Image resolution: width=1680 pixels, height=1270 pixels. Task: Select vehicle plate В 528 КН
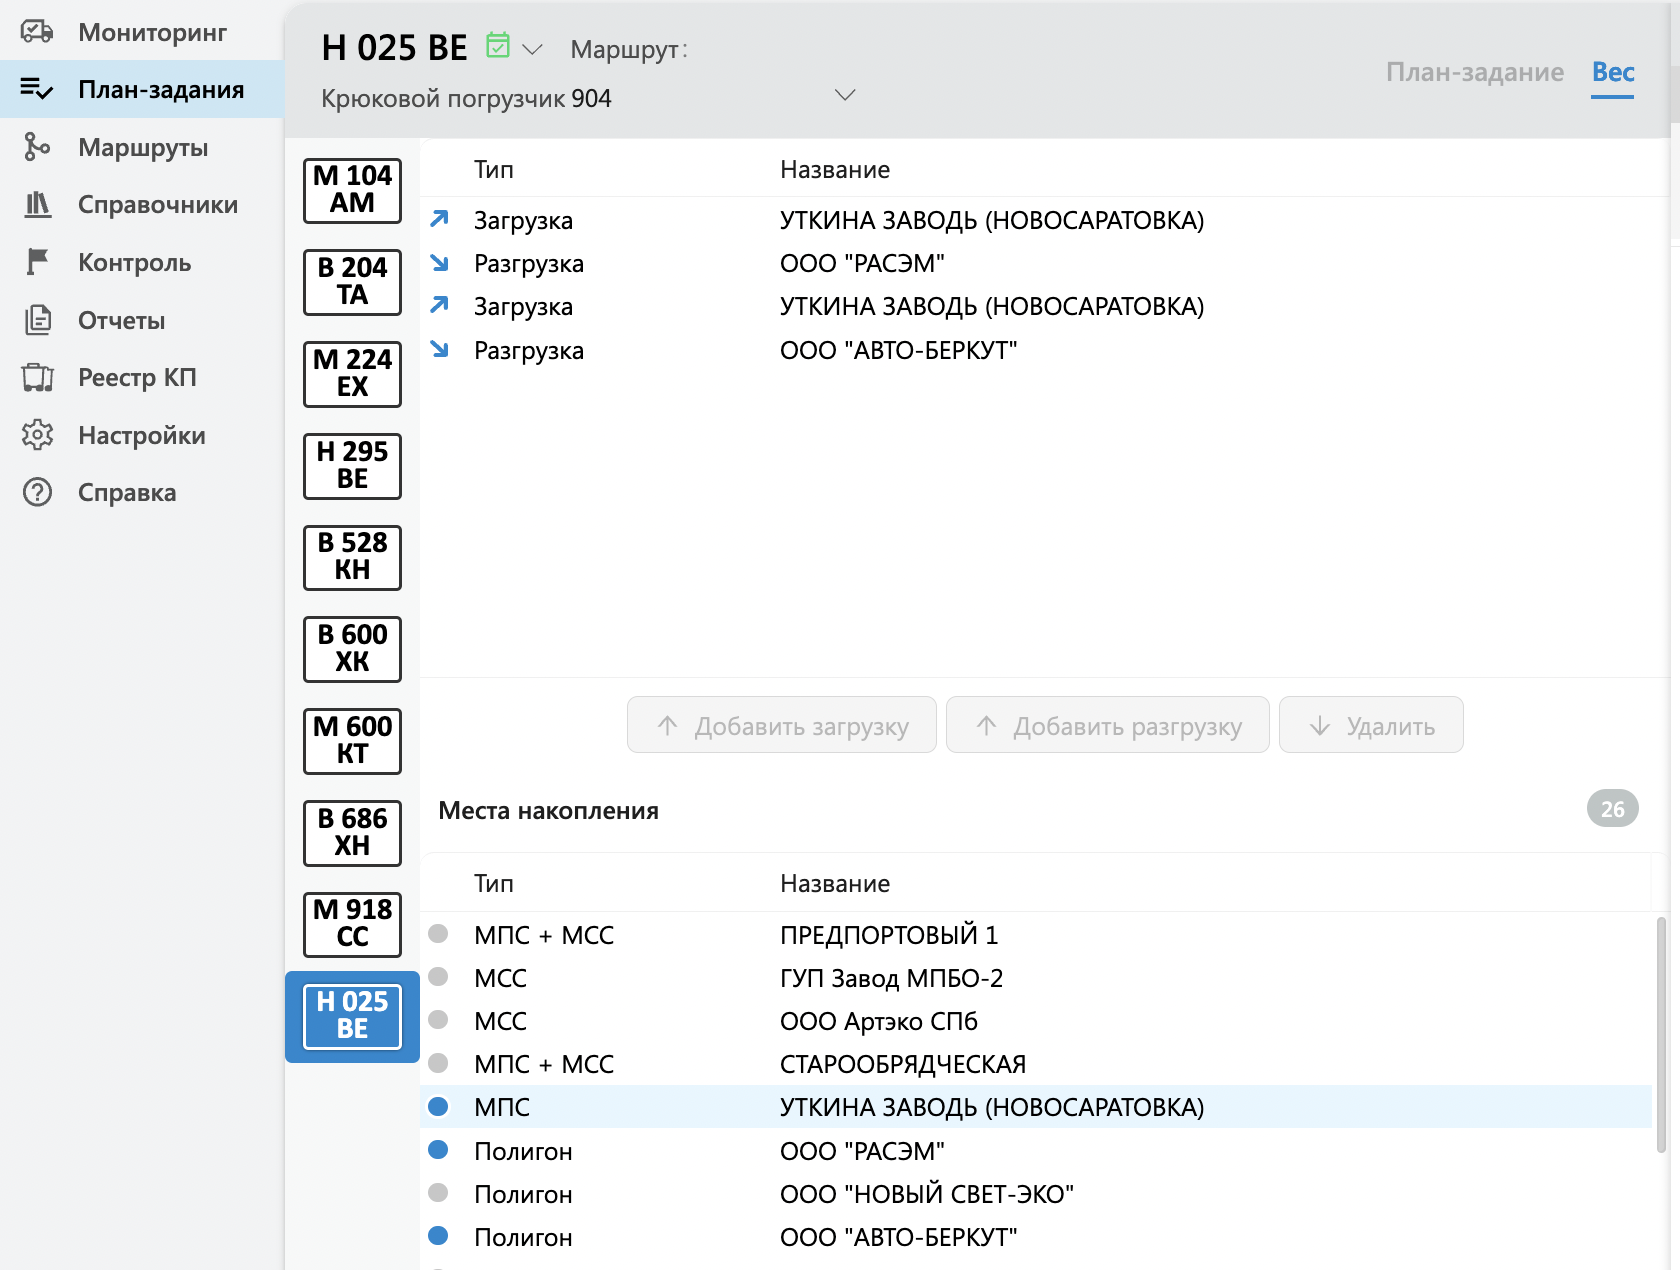coord(352,557)
